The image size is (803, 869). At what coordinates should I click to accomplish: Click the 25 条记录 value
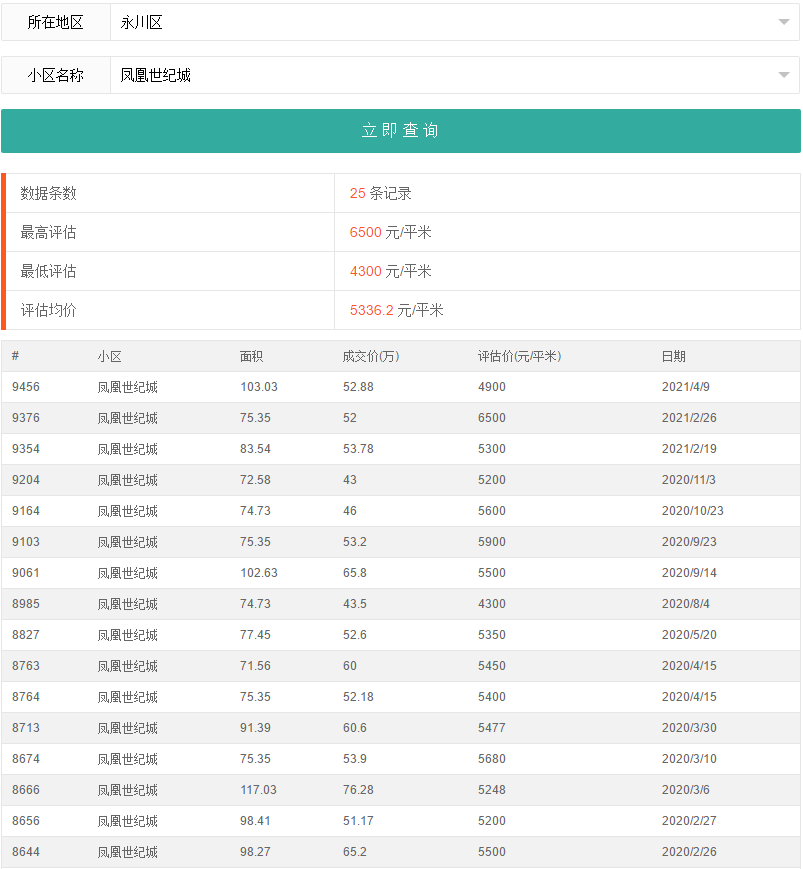[380, 193]
